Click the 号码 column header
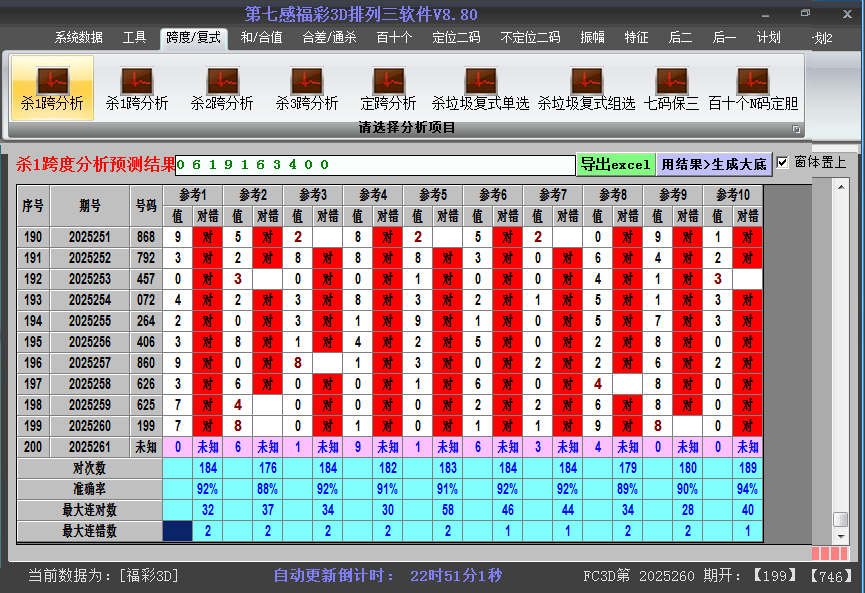The image size is (865, 593). click(x=146, y=206)
